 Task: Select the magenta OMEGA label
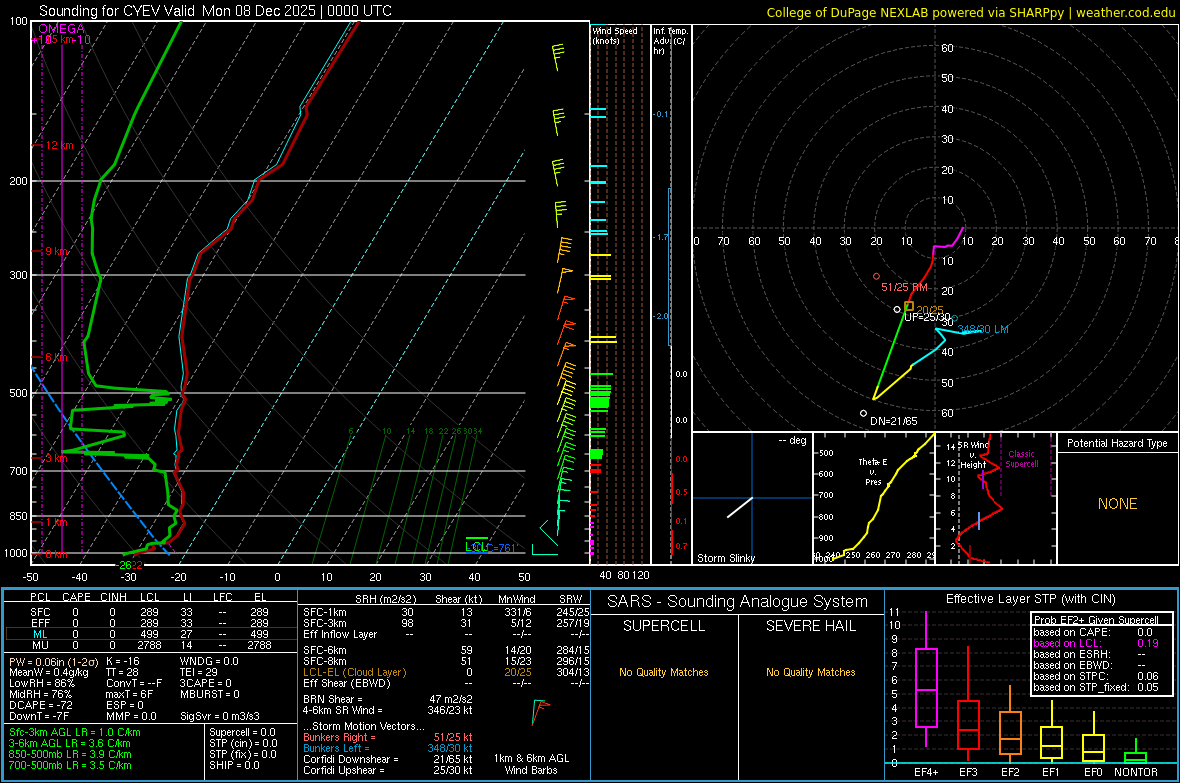pos(62,29)
